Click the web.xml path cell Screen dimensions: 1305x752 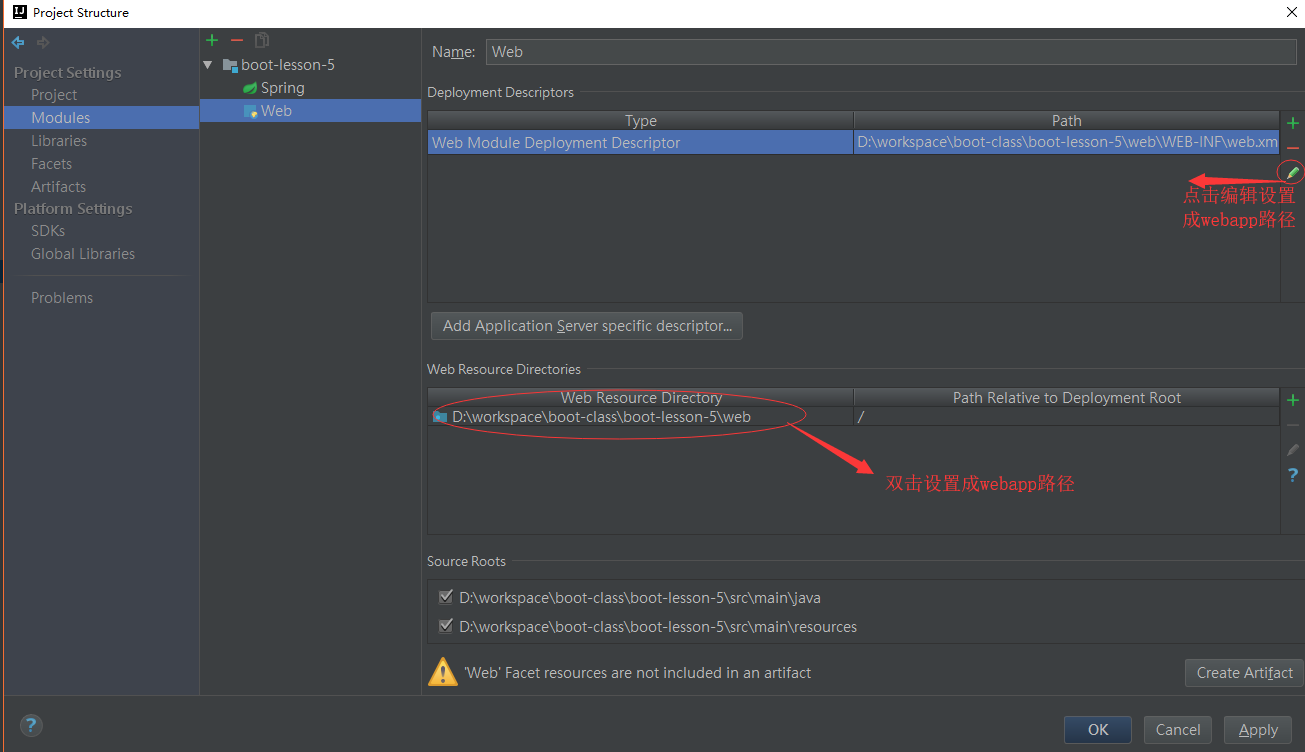pos(1066,143)
